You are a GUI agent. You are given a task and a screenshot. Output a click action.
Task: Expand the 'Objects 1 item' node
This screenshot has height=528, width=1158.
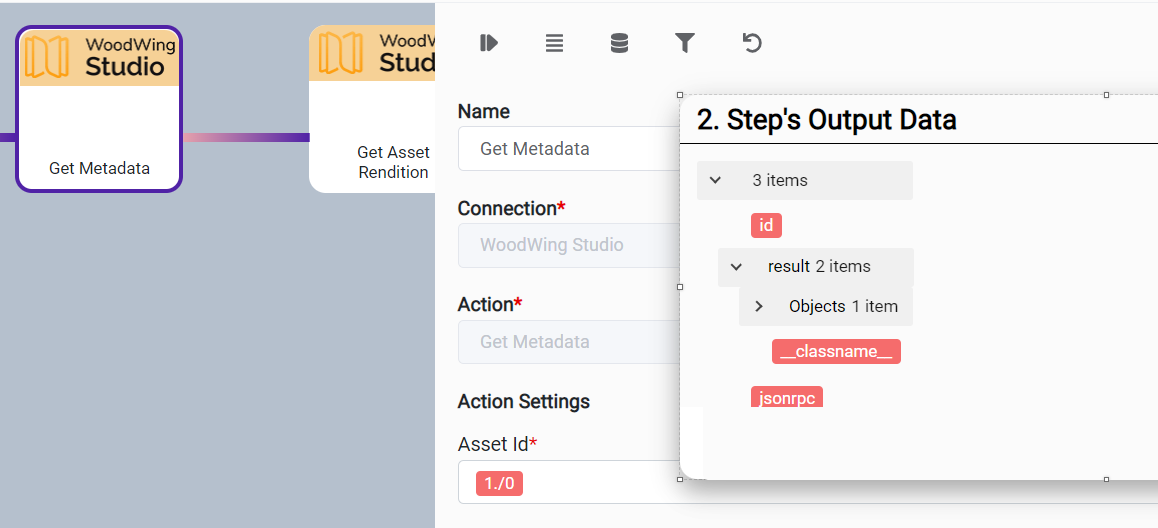click(x=758, y=306)
